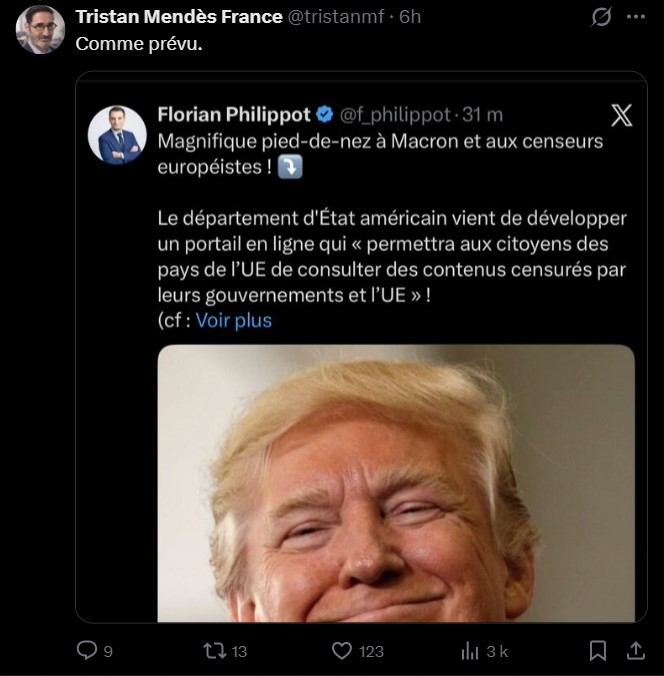
Task: Open the reply speech bubble icon
Action: [x=88, y=650]
